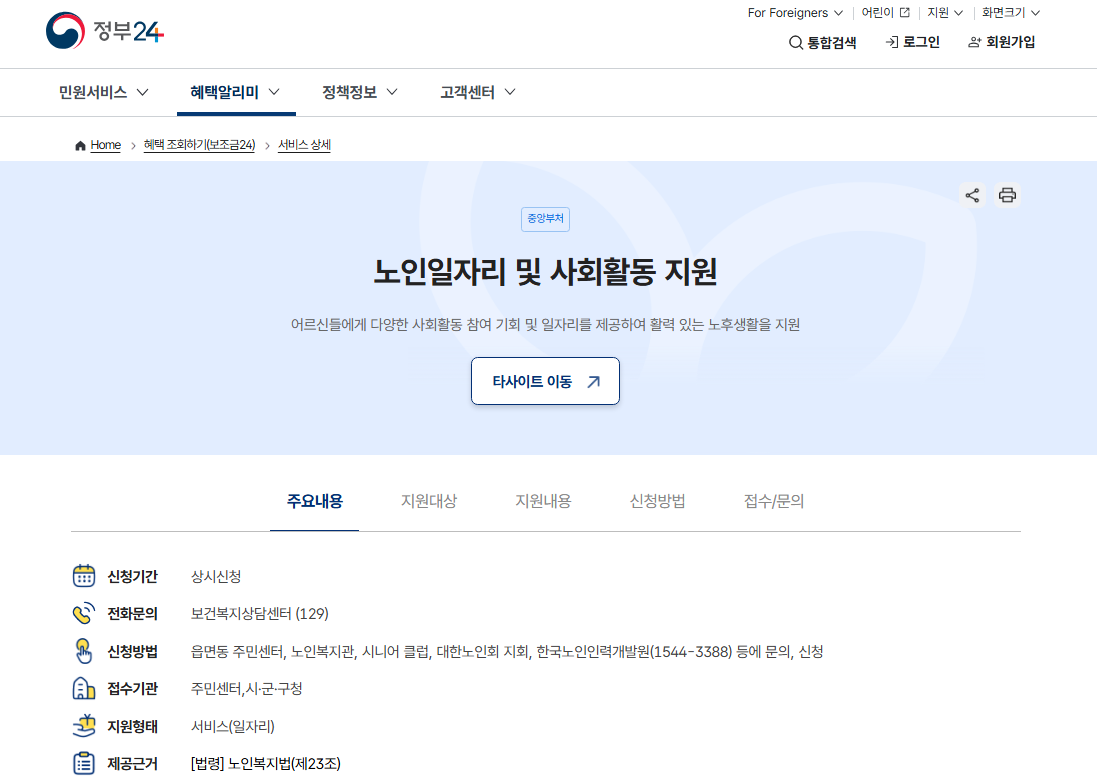Switch to the 지원대상 tab
The height and width of the screenshot is (777, 1097).
click(x=429, y=501)
